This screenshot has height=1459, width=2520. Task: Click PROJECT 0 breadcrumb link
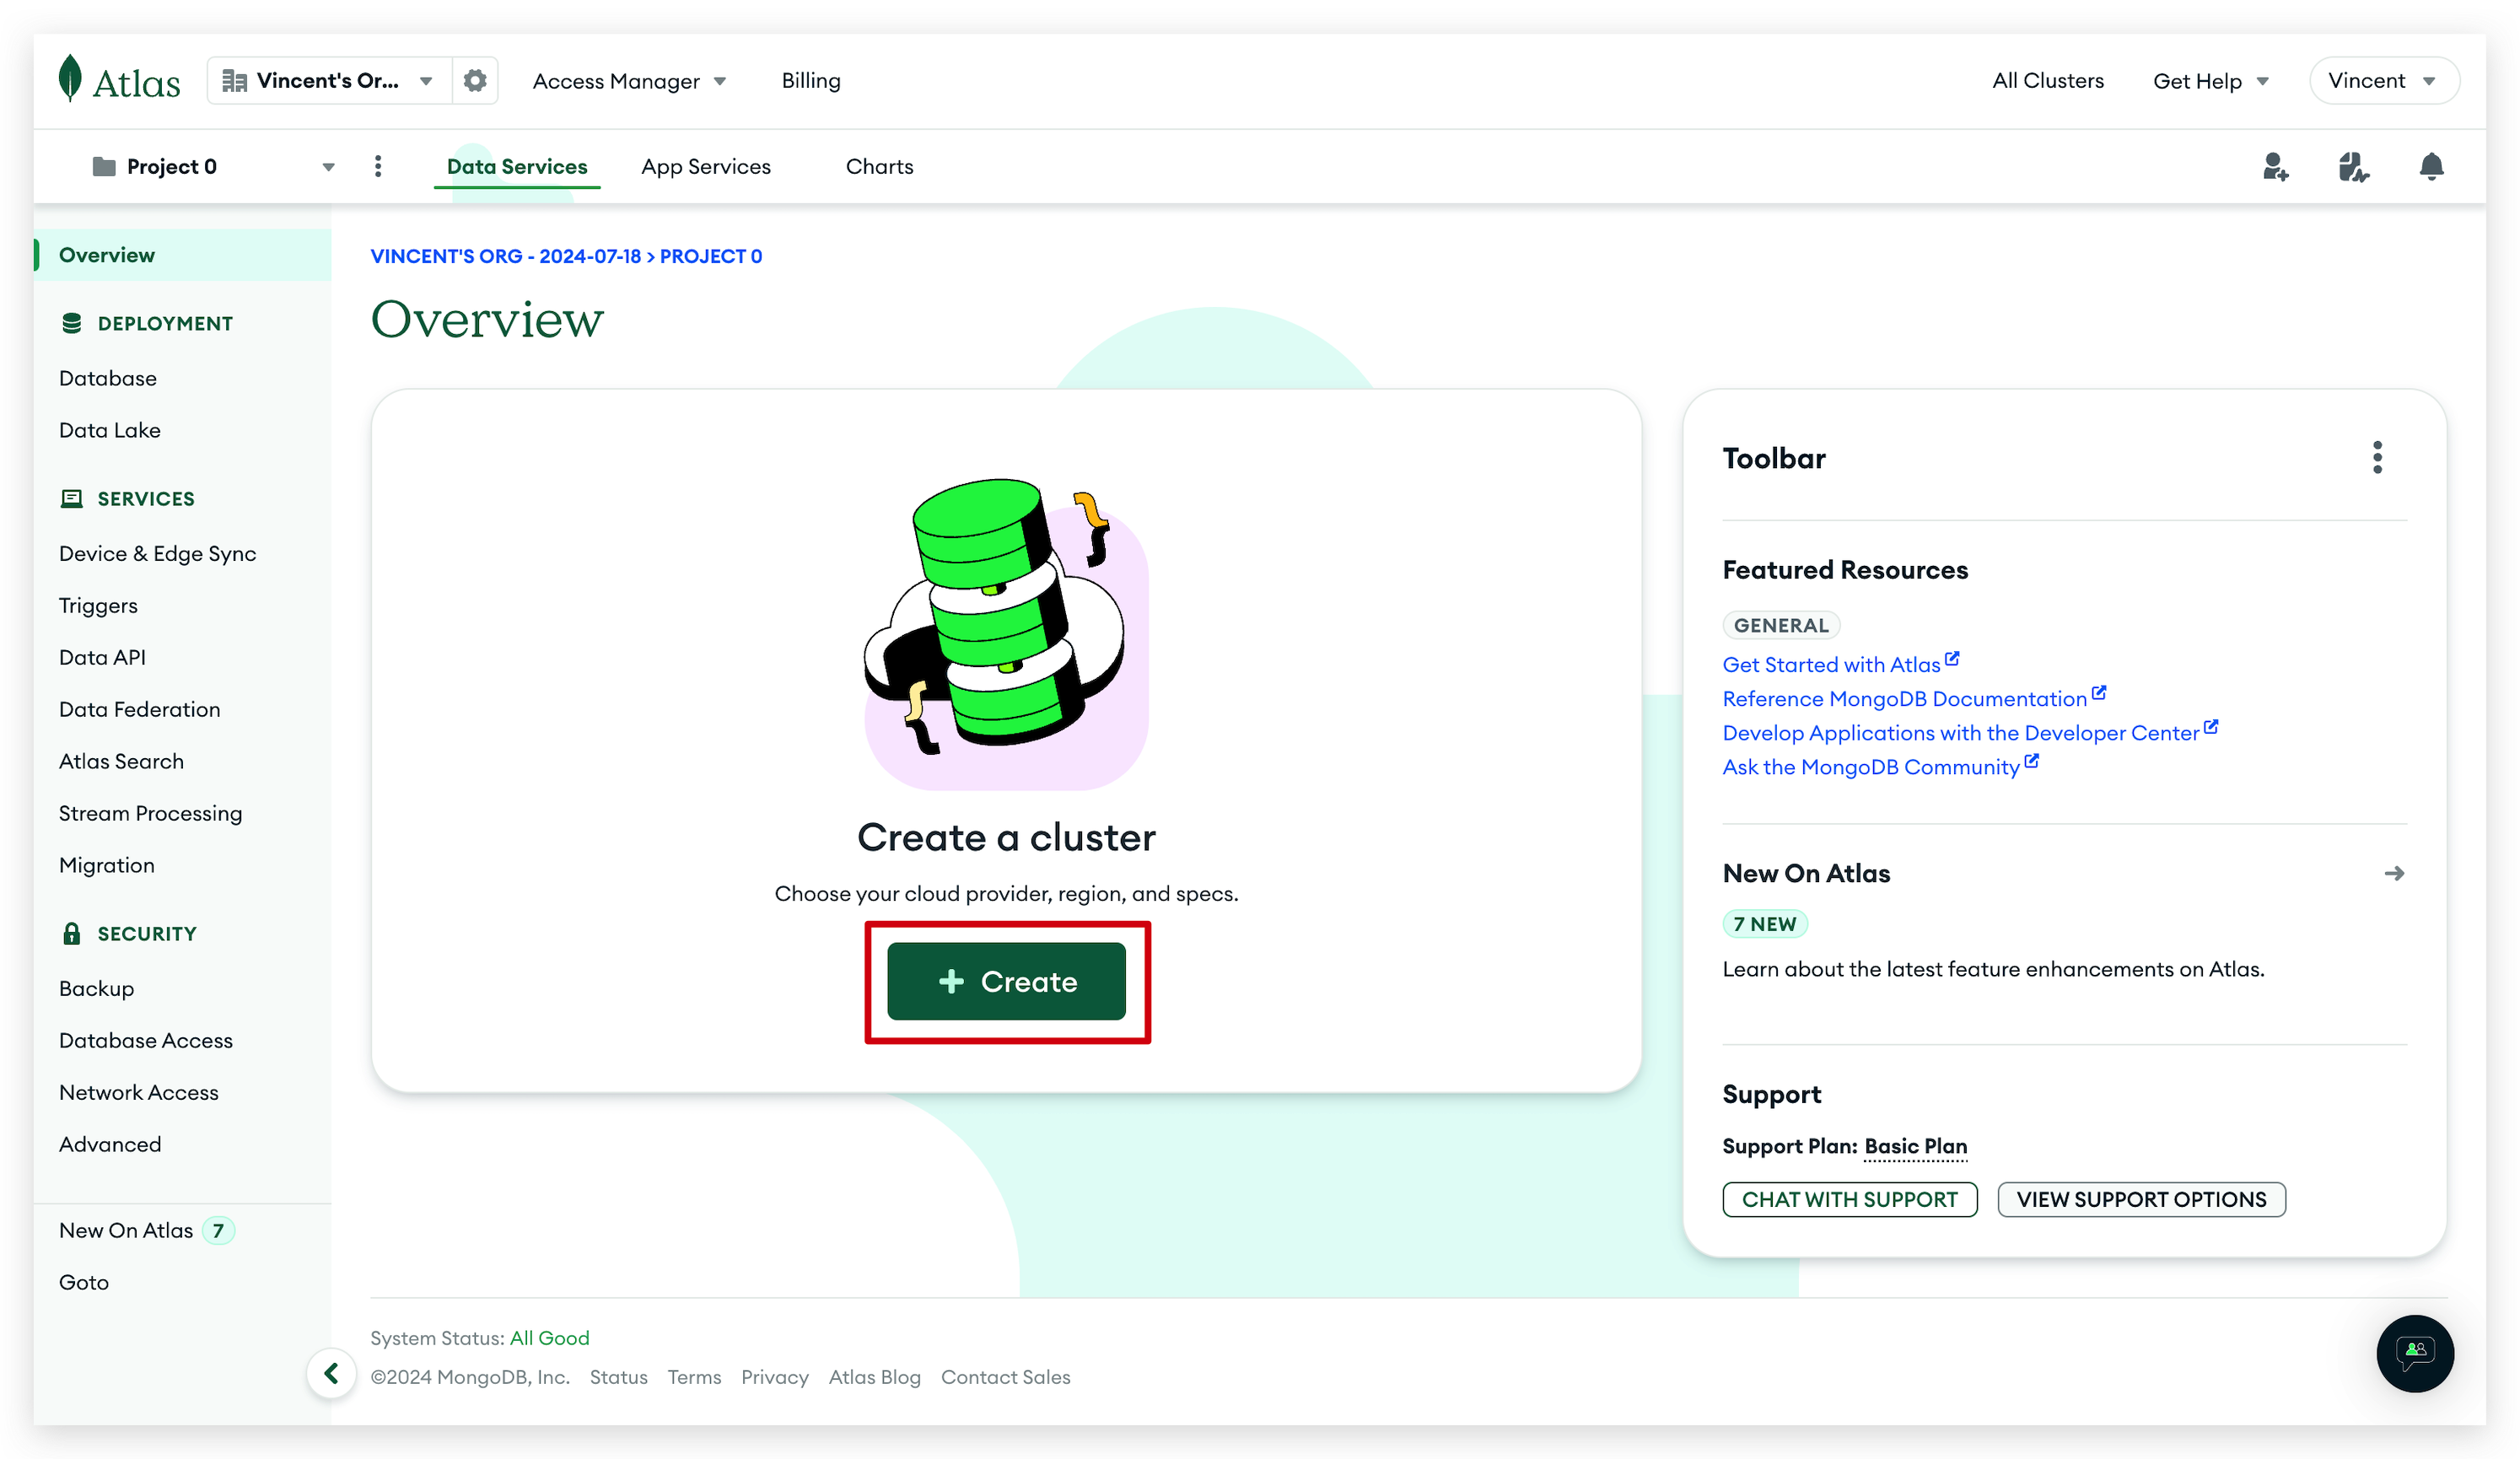coord(711,256)
